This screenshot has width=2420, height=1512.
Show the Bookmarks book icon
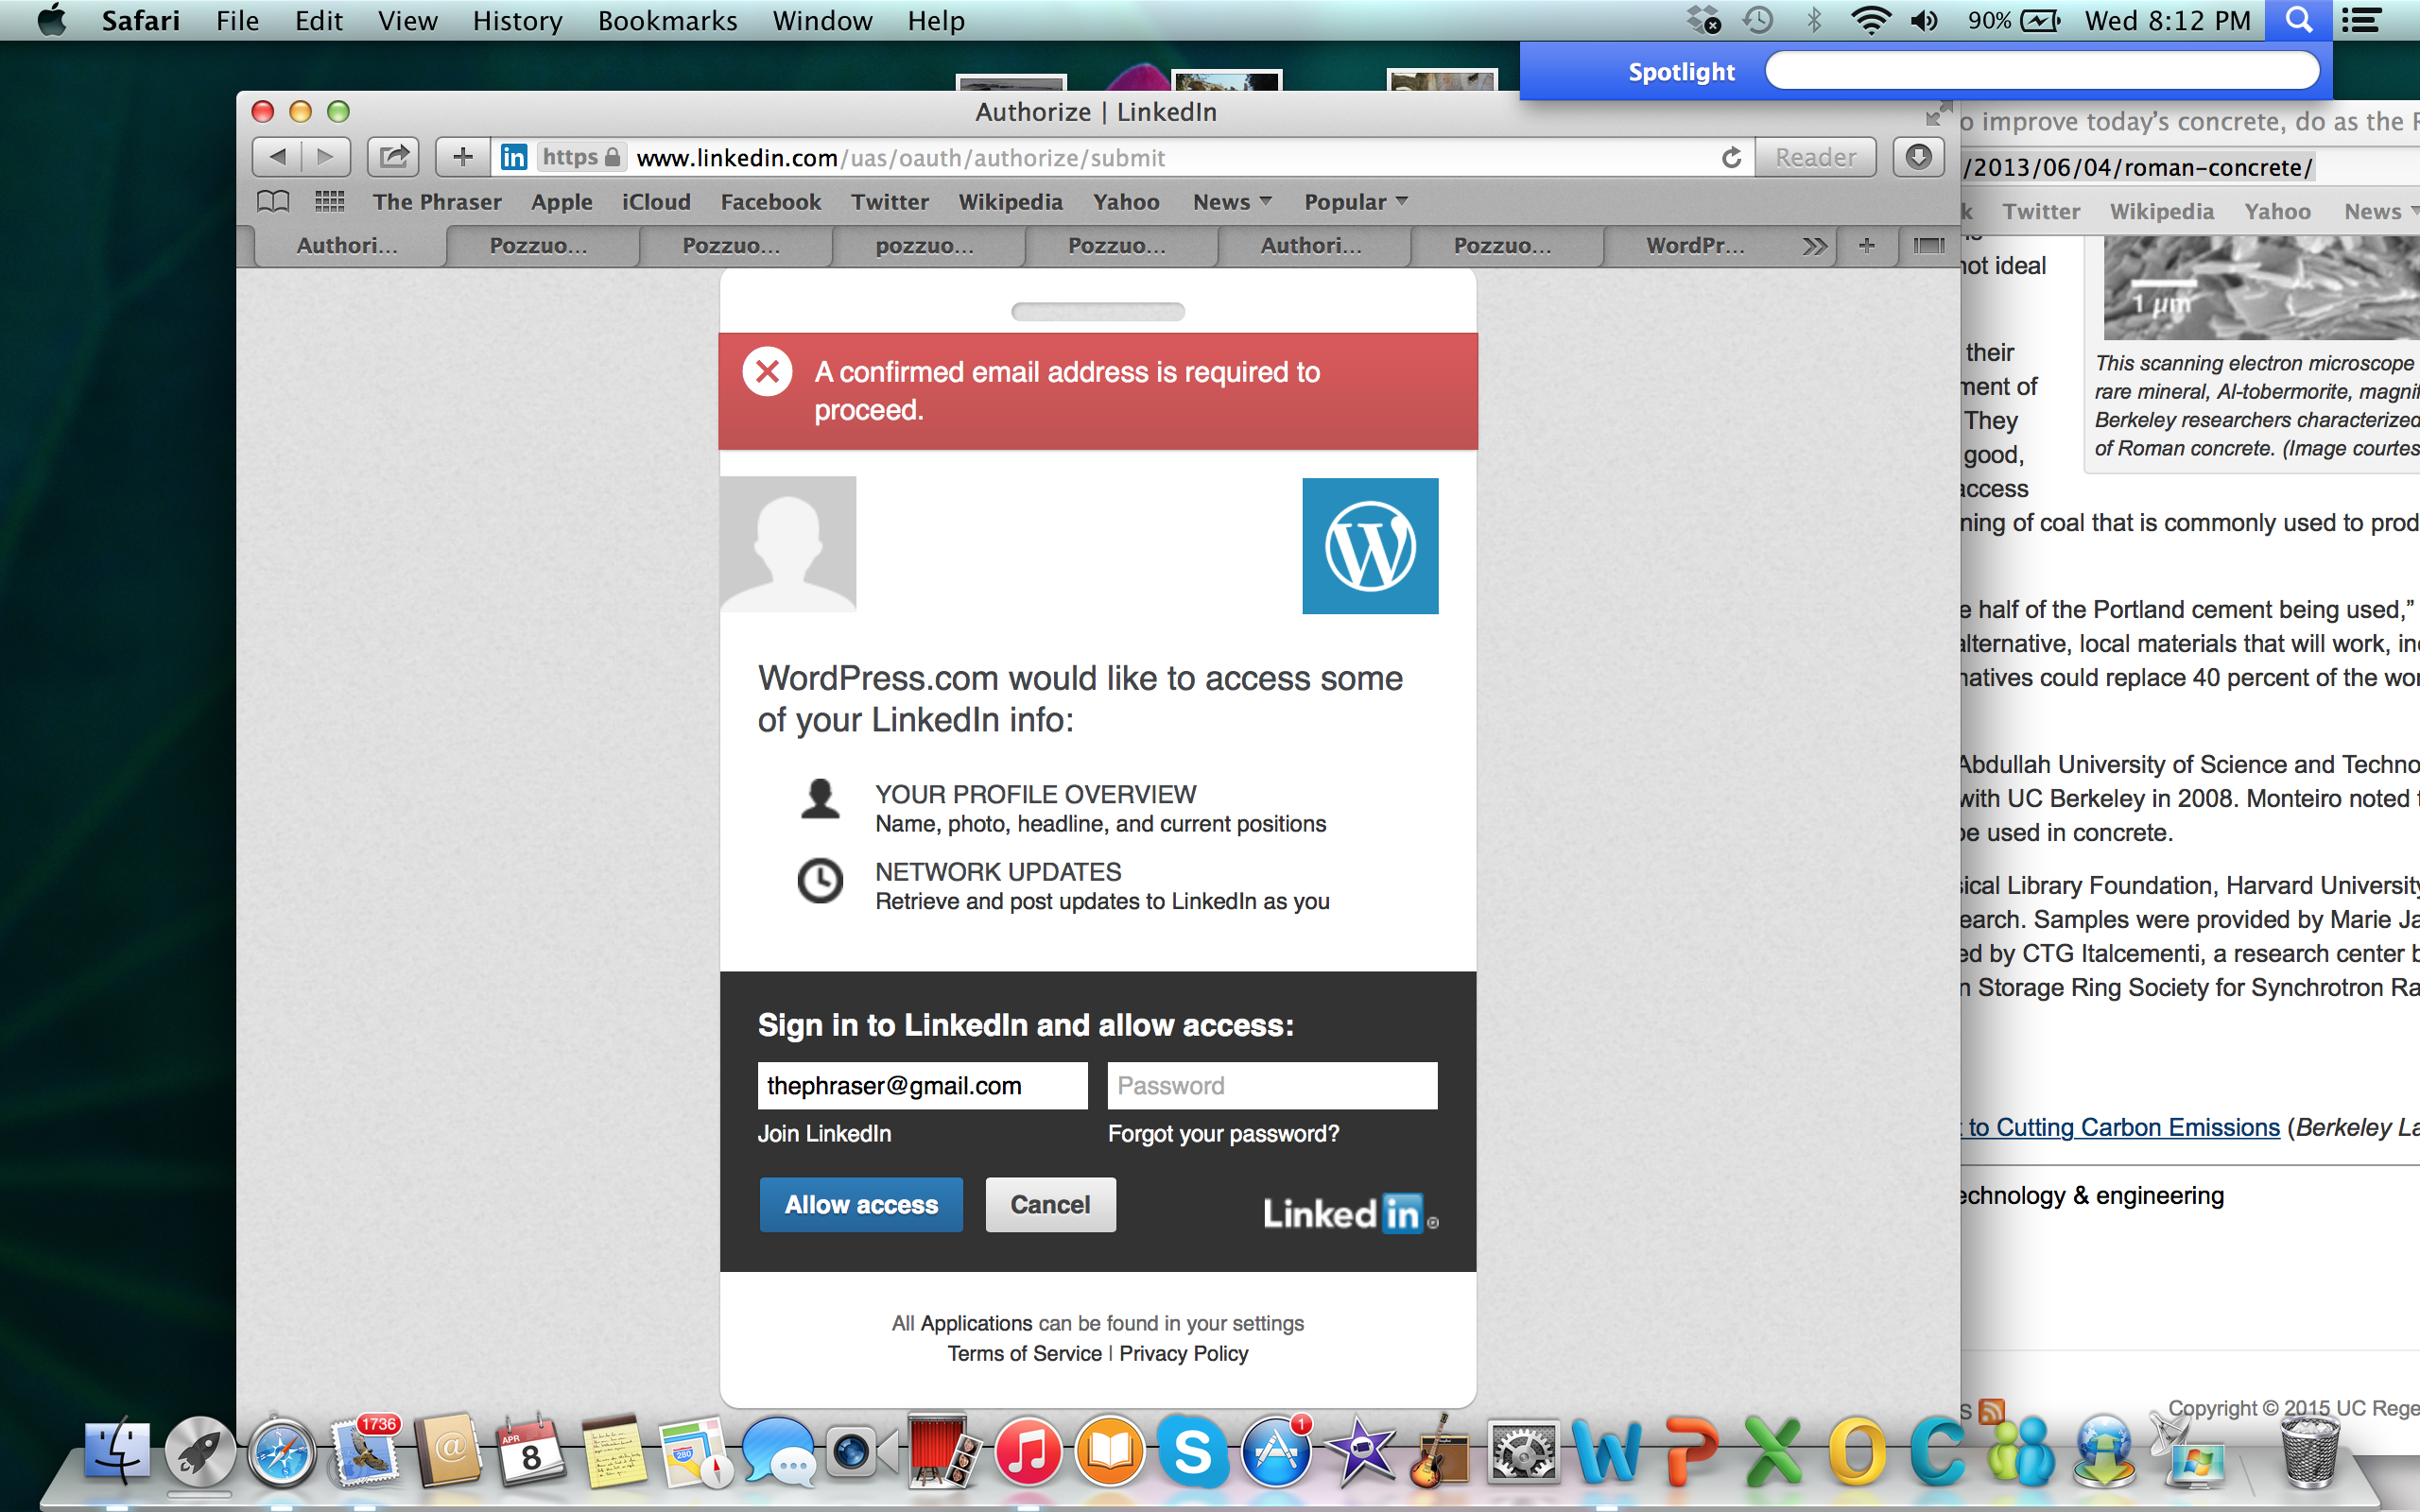pos(273,202)
